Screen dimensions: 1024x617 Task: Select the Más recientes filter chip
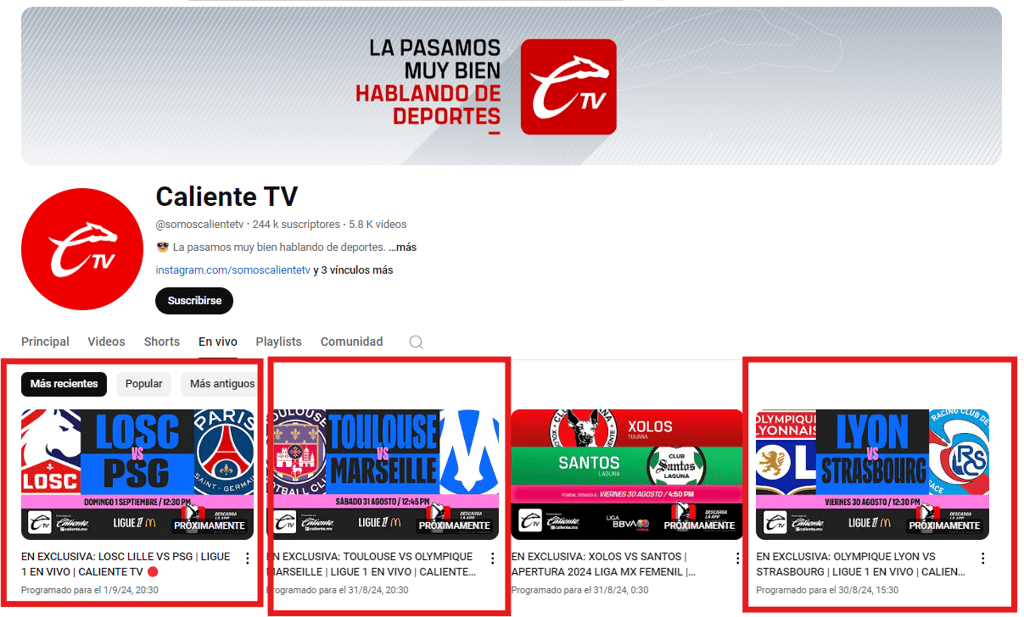(x=64, y=384)
